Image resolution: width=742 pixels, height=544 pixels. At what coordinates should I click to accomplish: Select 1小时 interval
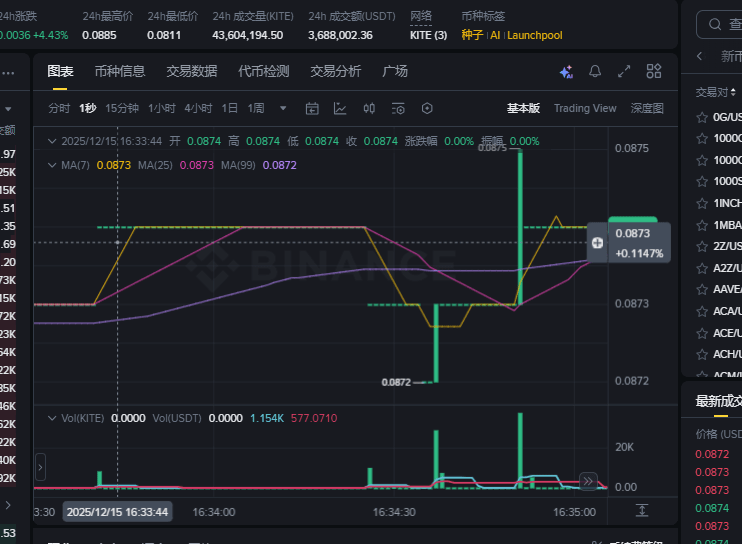[x=161, y=108]
